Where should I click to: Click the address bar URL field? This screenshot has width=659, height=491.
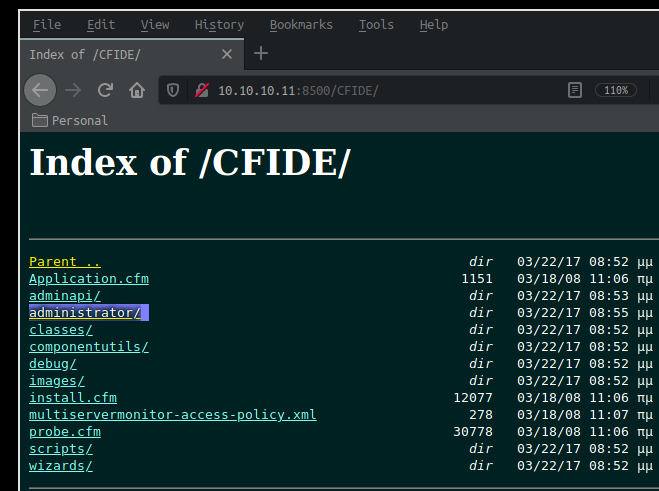[380, 90]
